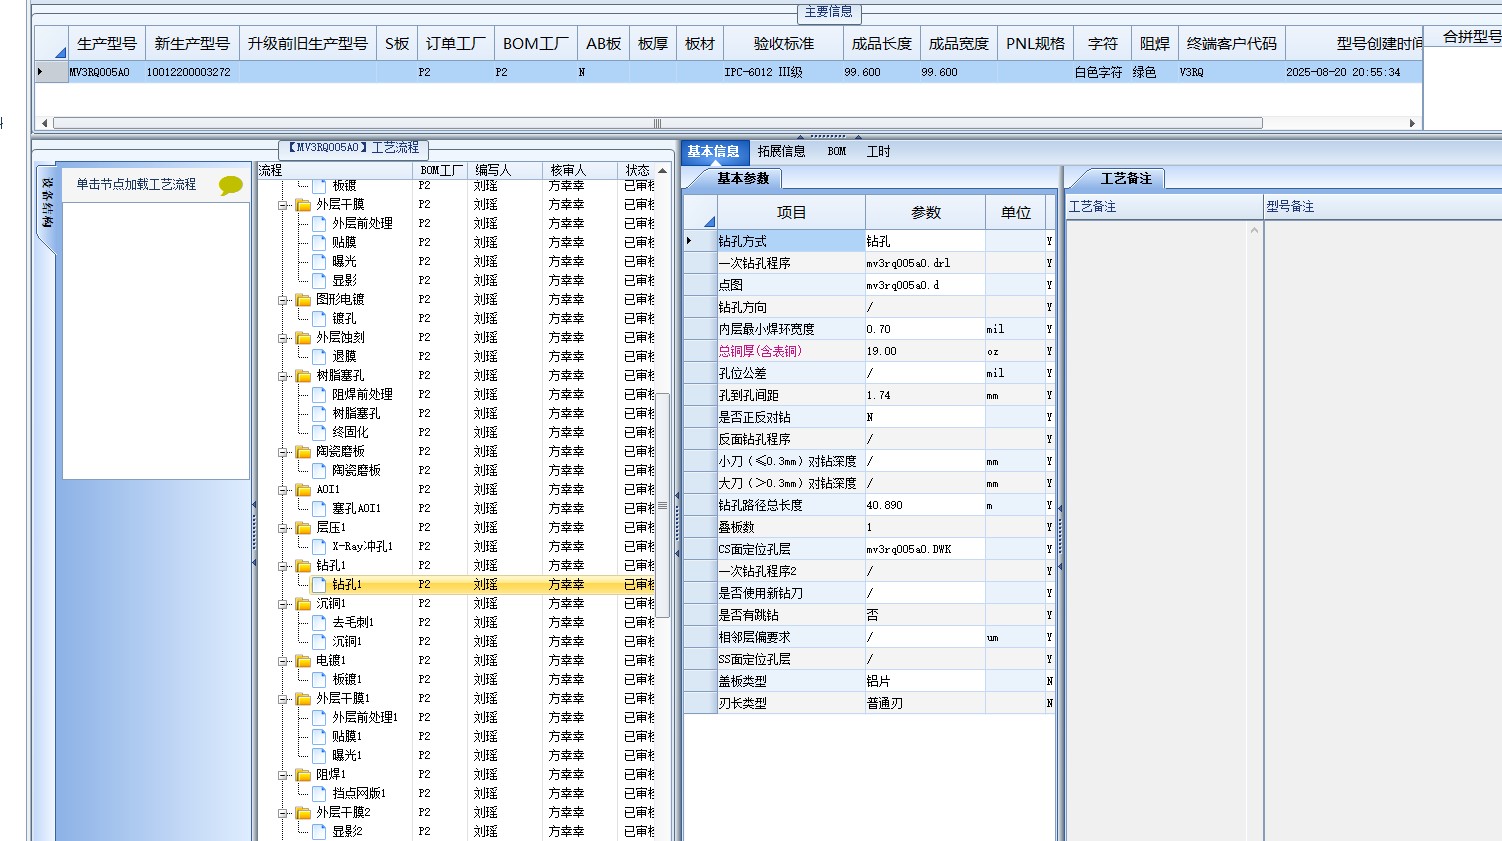
Task: Click the document icon of 退膜
Action: point(319,357)
